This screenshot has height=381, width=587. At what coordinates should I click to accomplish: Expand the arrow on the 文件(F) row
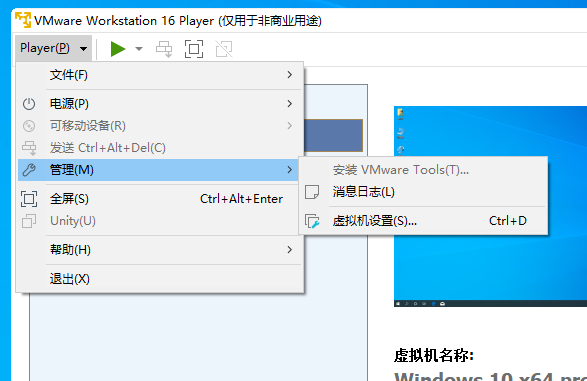coord(289,75)
